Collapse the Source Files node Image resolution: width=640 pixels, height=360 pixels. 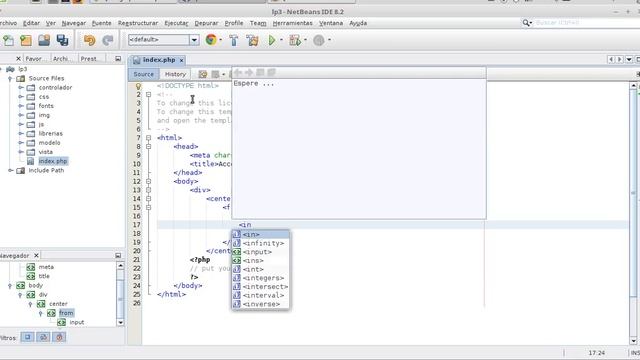click(11, 78)
